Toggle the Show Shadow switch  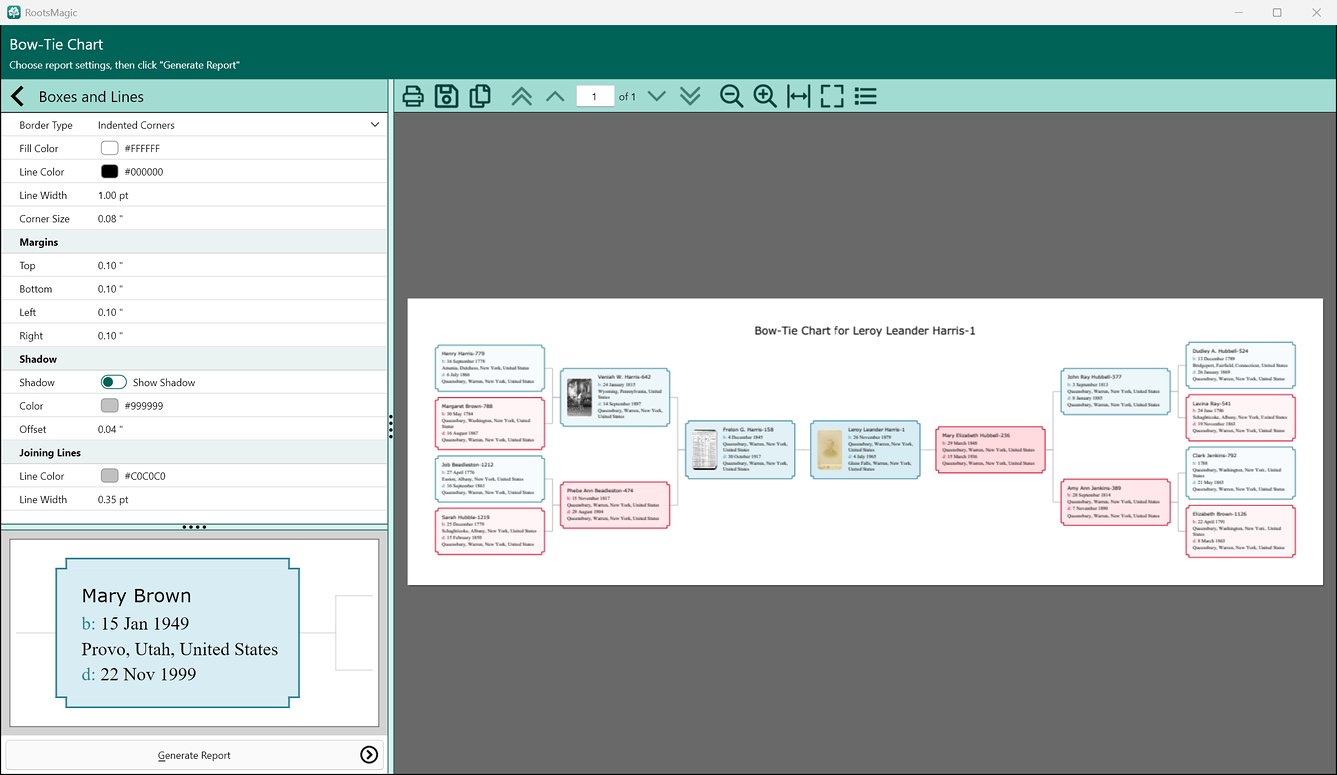coord(114,382)
